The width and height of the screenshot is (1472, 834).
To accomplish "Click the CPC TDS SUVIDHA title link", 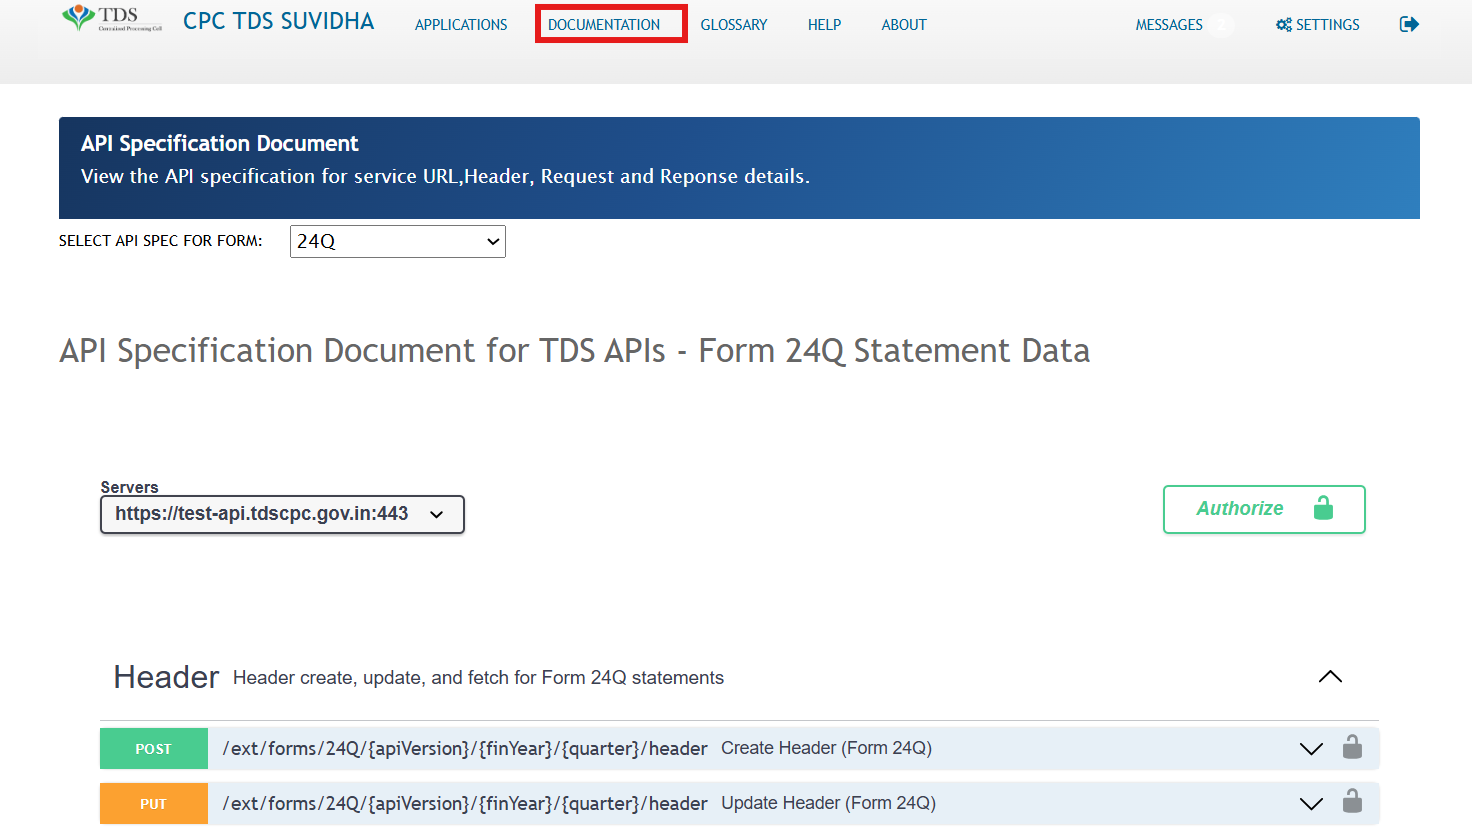I will pos(278,22).
